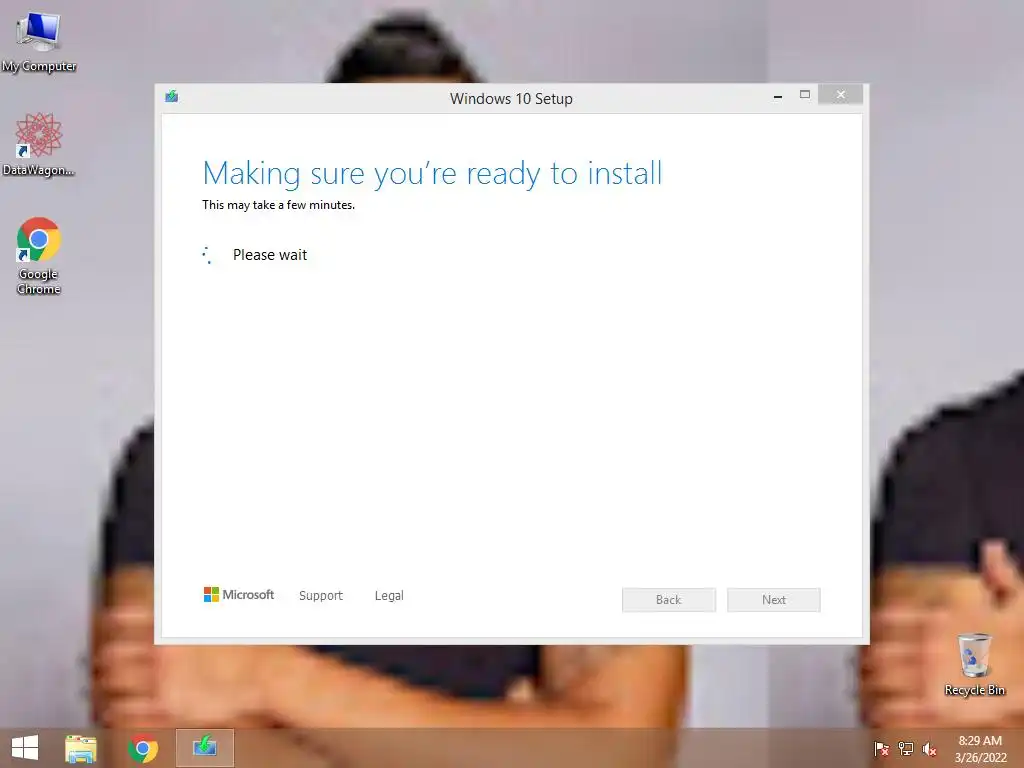
Task: Click the muted volume tray icon
Action: [929, 749]
